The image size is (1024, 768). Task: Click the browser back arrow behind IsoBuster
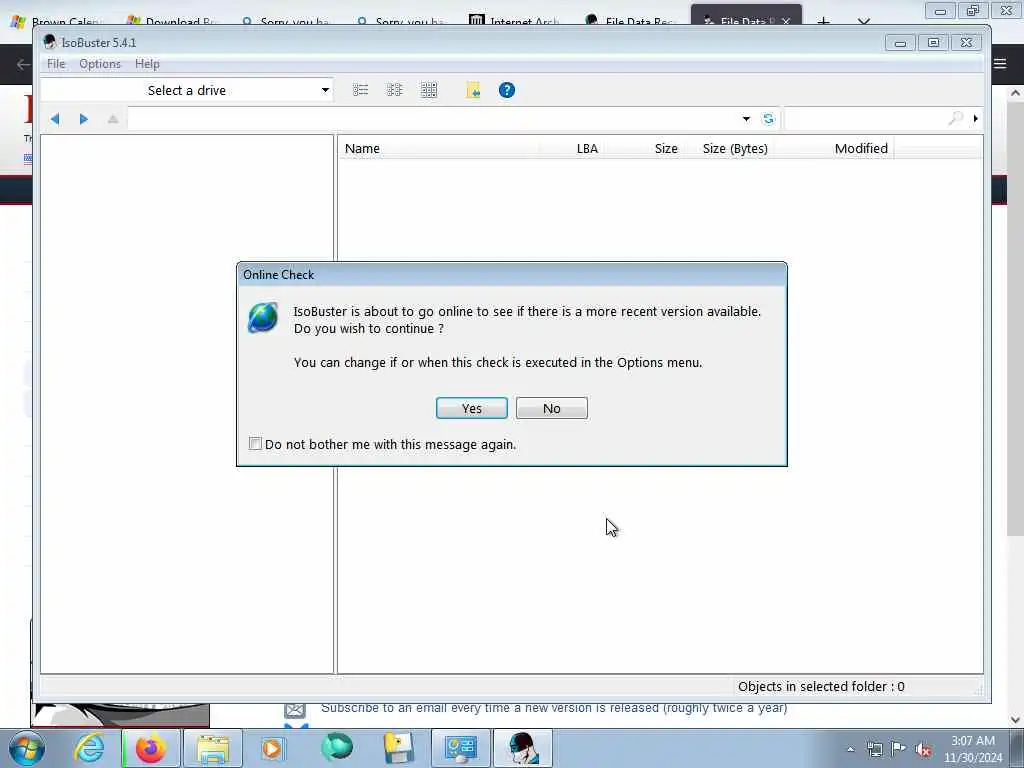(22, 64)
